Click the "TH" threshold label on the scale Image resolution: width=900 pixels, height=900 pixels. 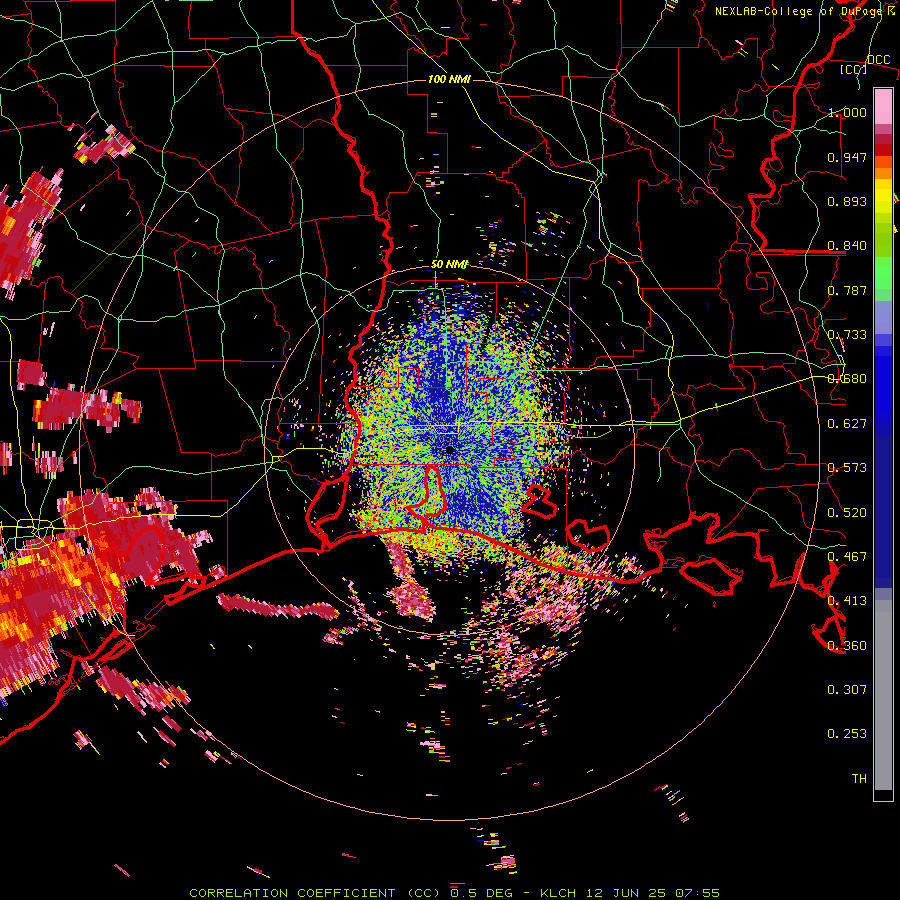click(859, 779)
